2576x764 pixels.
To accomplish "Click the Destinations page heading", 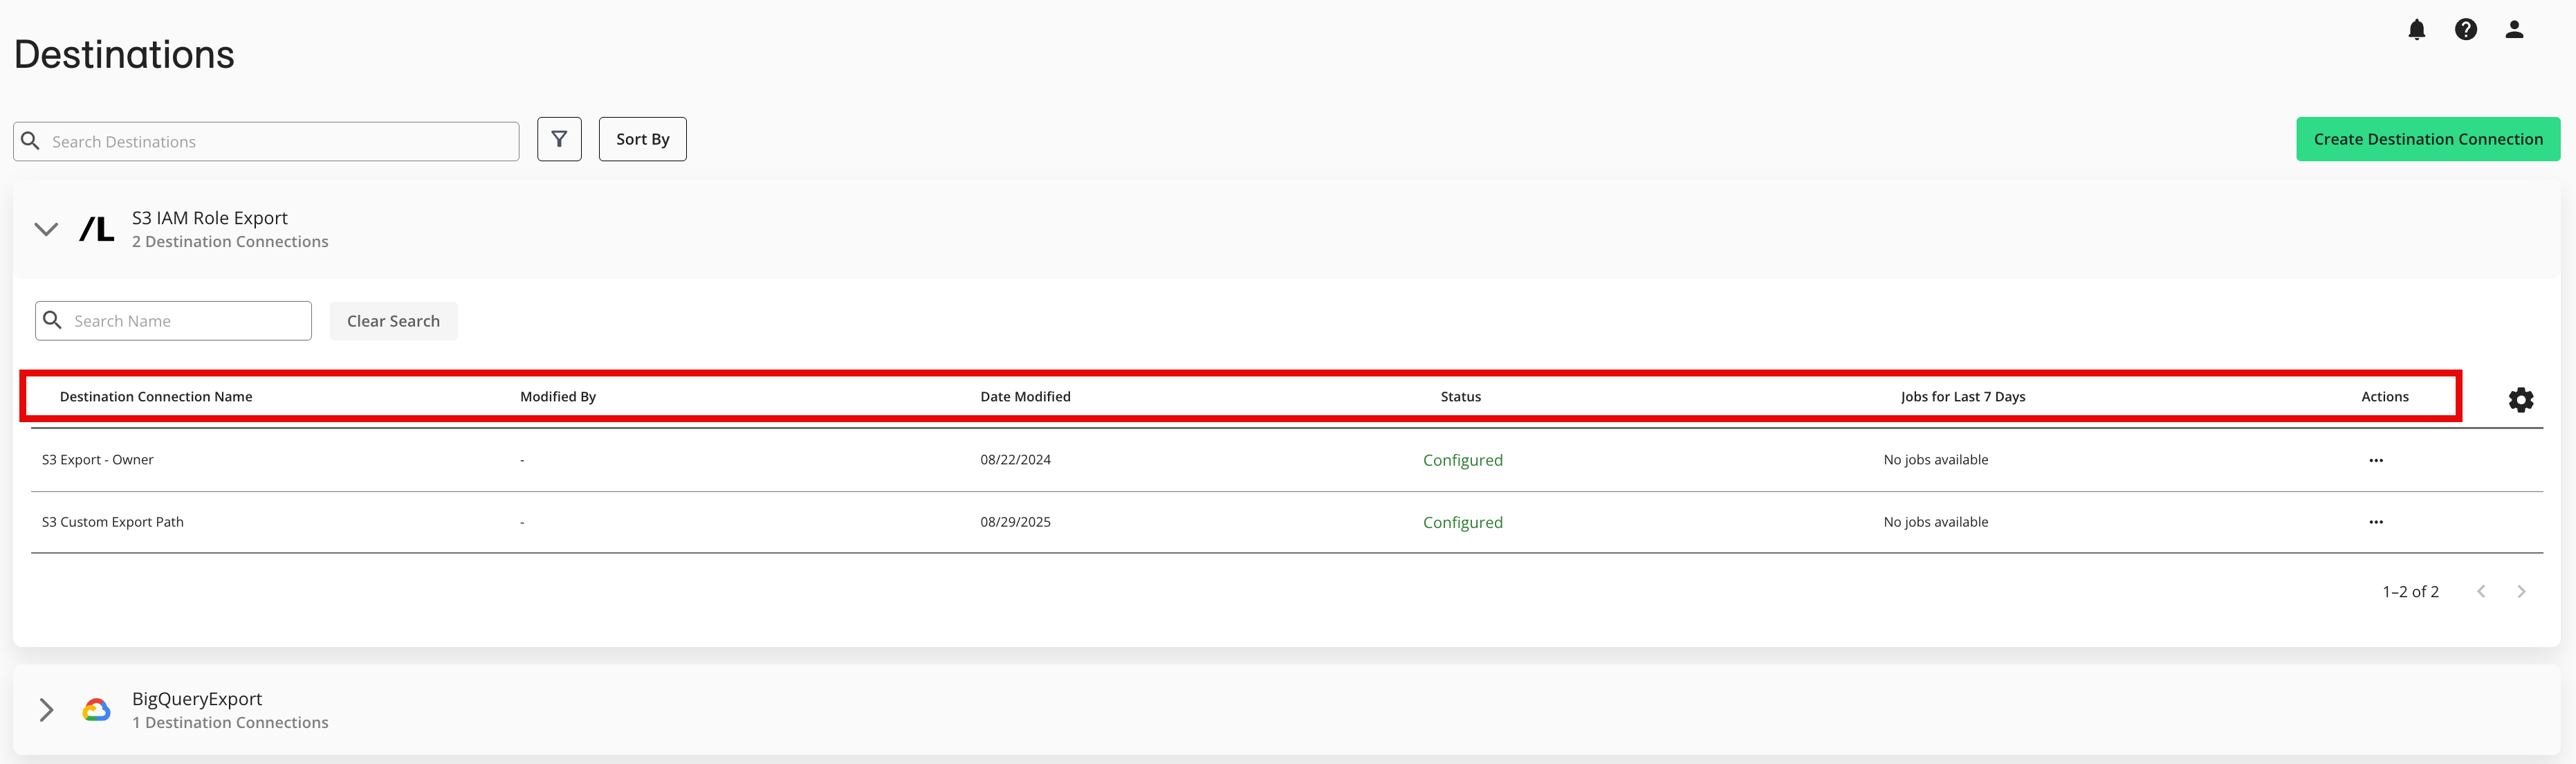I will point(124,54).
